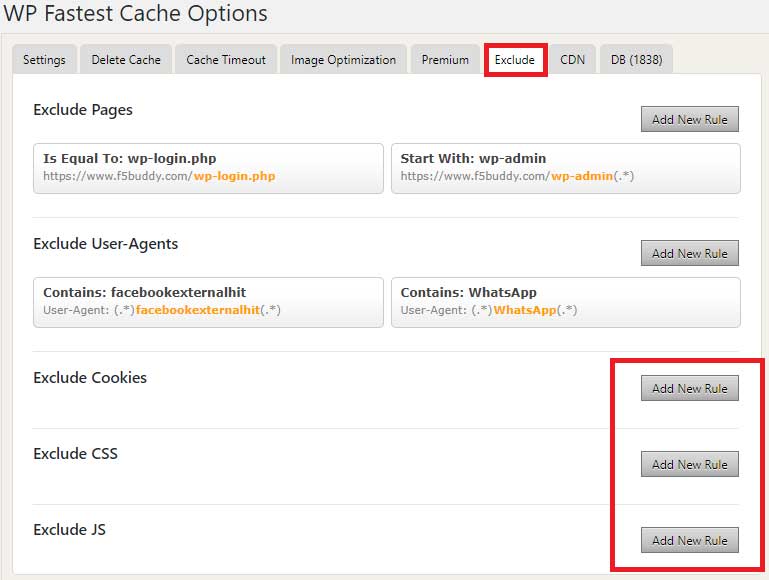
Task: Open the Premium tab
Action: [x=445, y=59]
